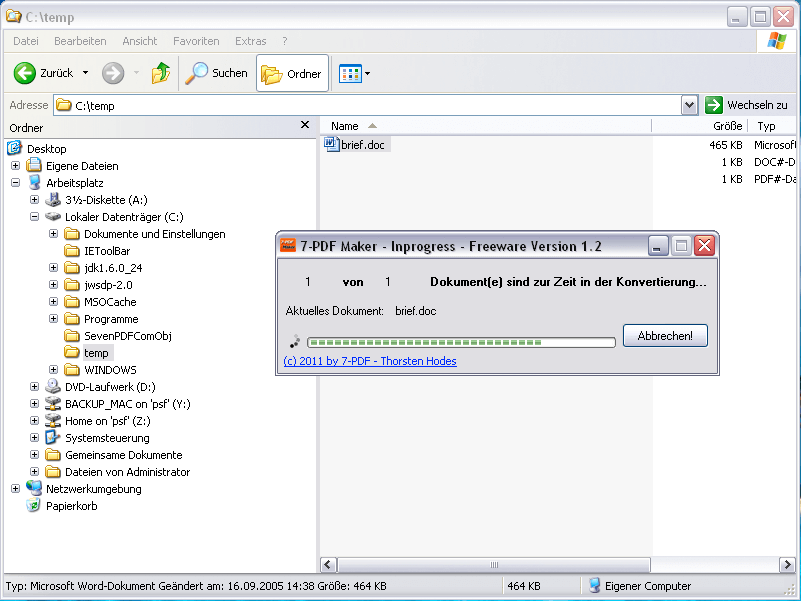
Task: Expand the jwsdp-2.0 folder
Action: tap(53, 285)
